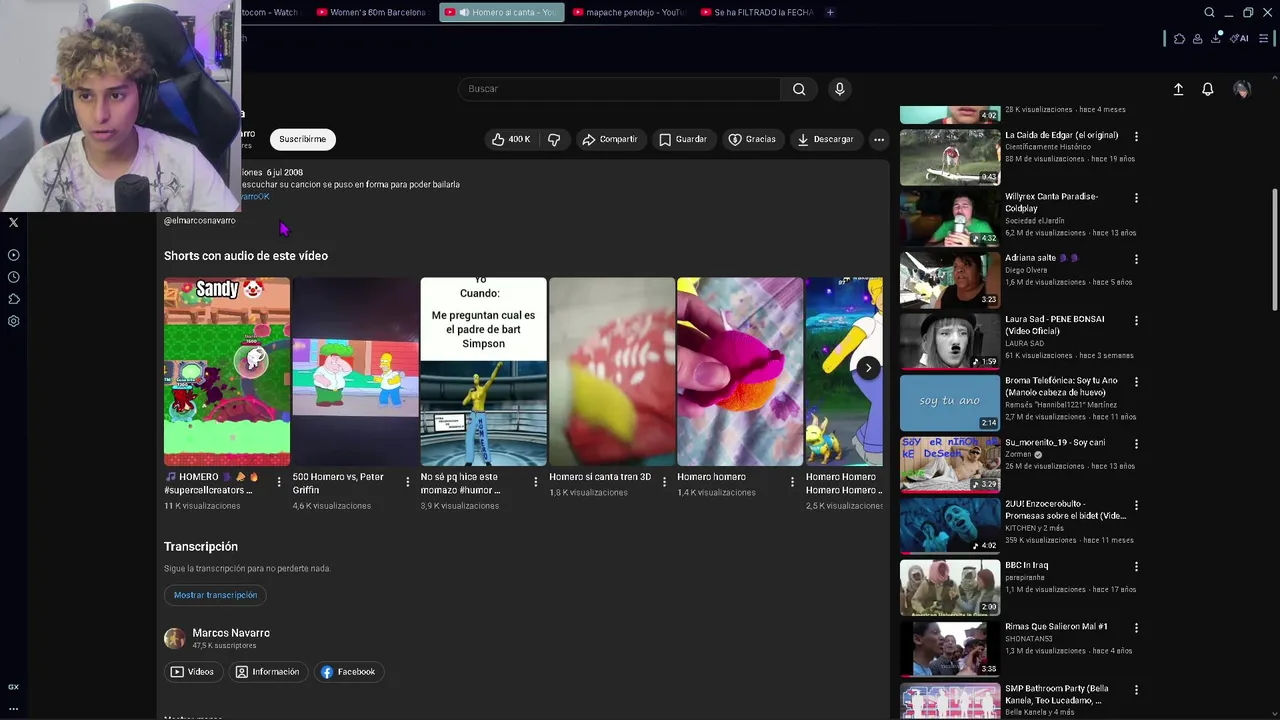Click the GX Control icon in sidebar
The height and width of the screenshot is (720, 1280).
click(13, 687)
